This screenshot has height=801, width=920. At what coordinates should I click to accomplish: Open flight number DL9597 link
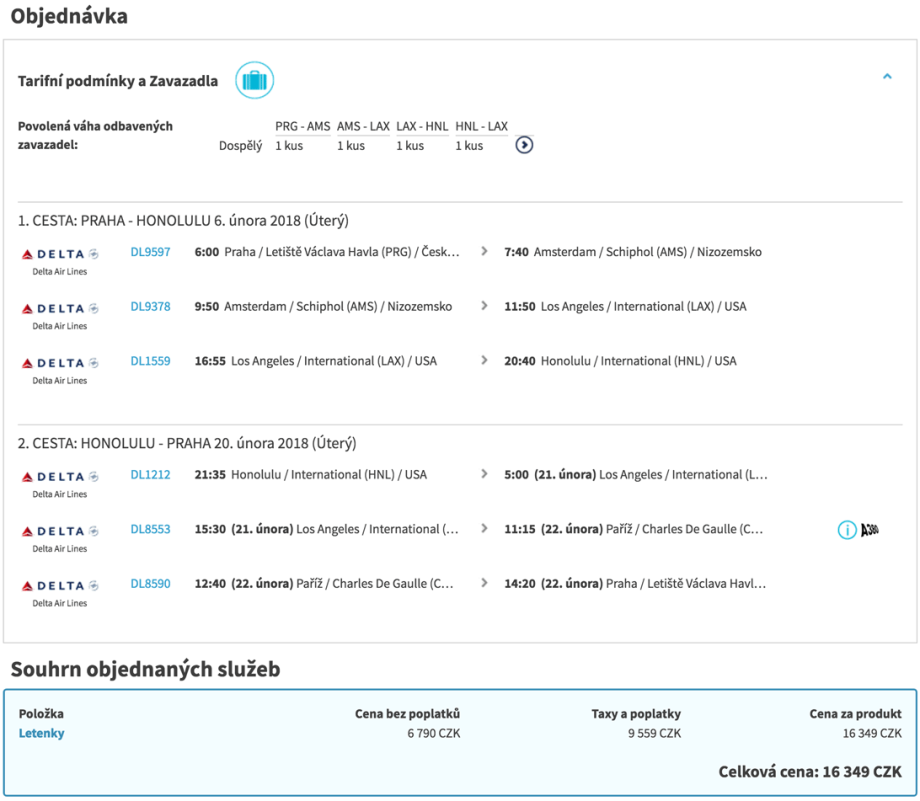coord(150,252)
